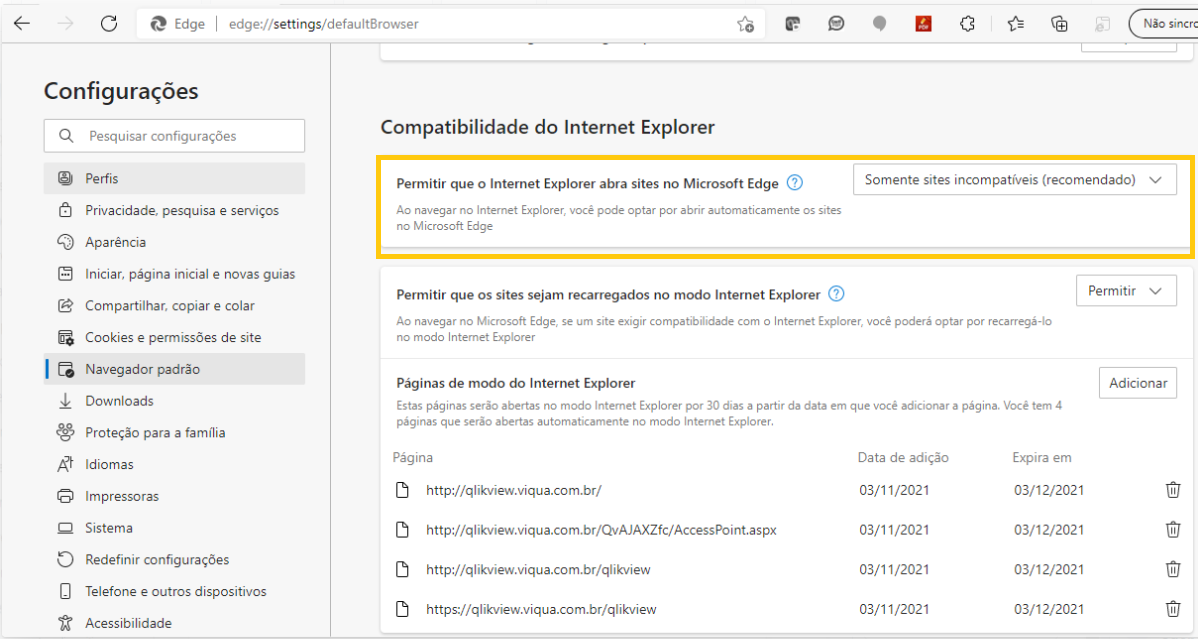The height and width of the screenshot is (642, 1198).
Task: Click the Internet Explorer mode toolbar icon
Action: 1102,24
